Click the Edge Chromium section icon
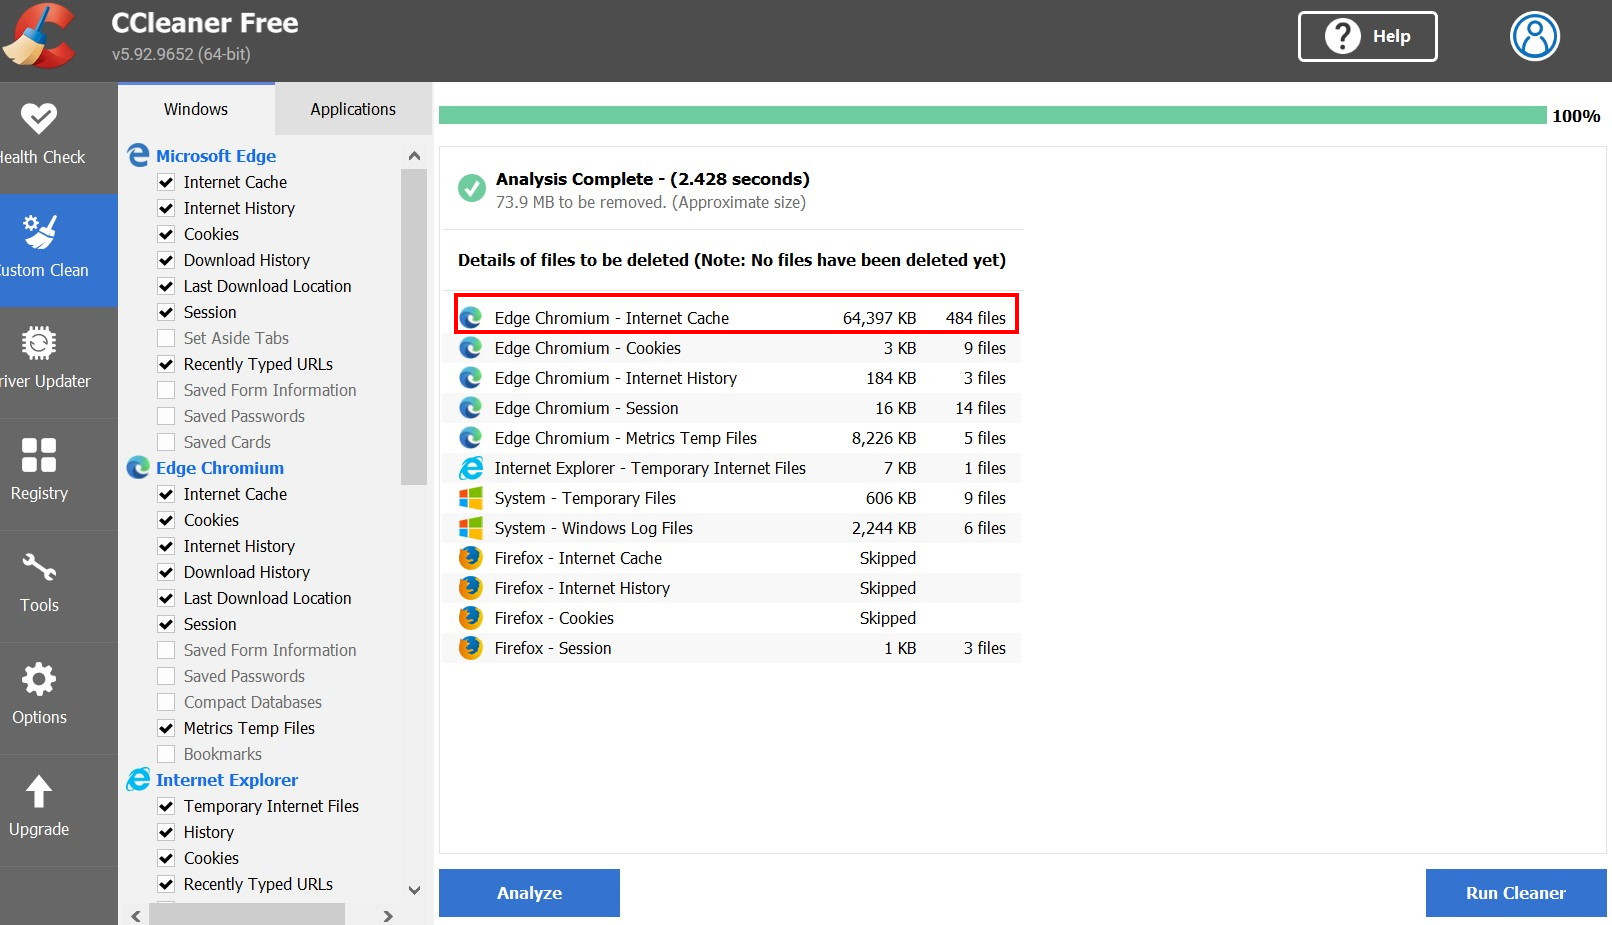This screenshot has width=1612, height=925. [138, 468]
